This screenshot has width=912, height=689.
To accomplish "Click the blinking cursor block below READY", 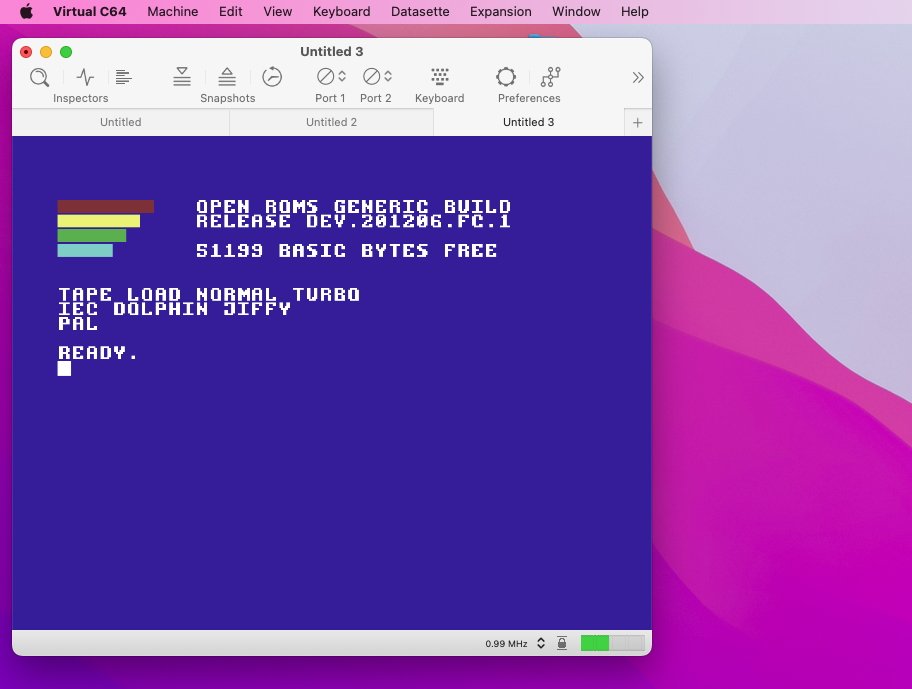I will [x=65, y=368].
